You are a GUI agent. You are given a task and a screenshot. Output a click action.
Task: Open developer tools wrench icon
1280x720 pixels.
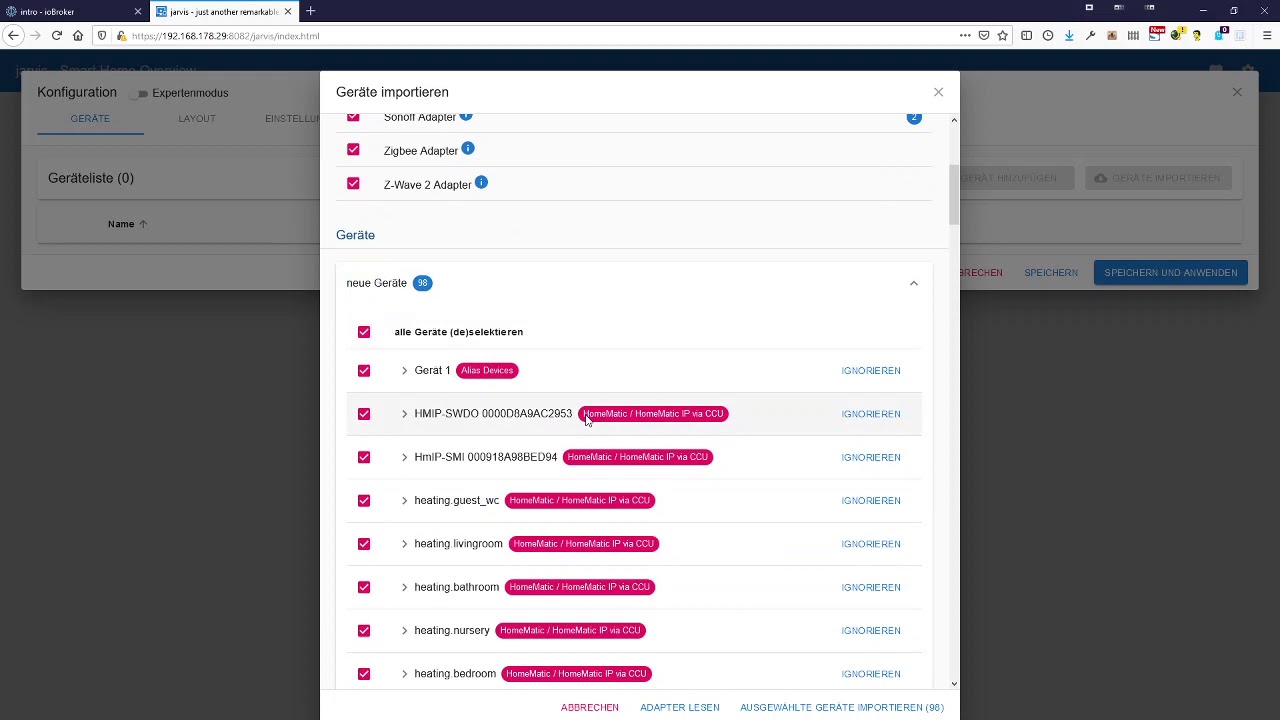pos(1090,36)
